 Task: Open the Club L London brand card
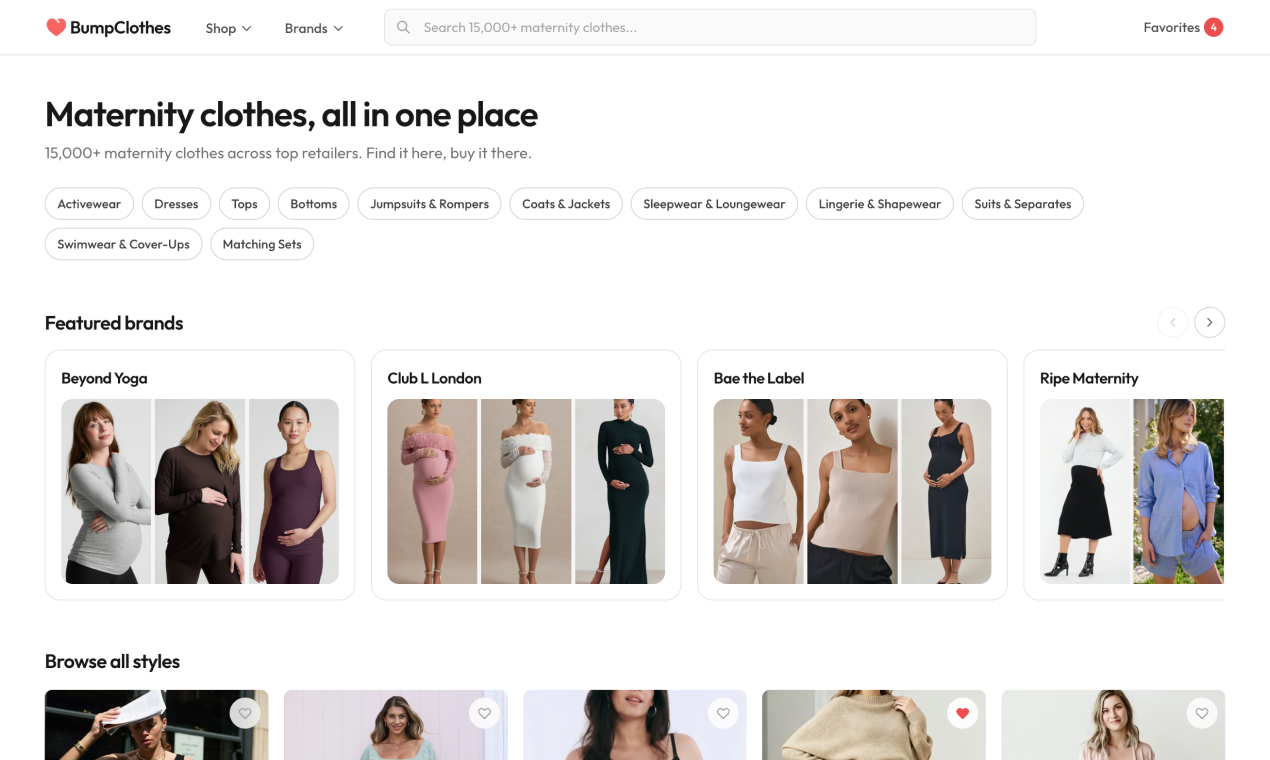(x=526, y=475)
